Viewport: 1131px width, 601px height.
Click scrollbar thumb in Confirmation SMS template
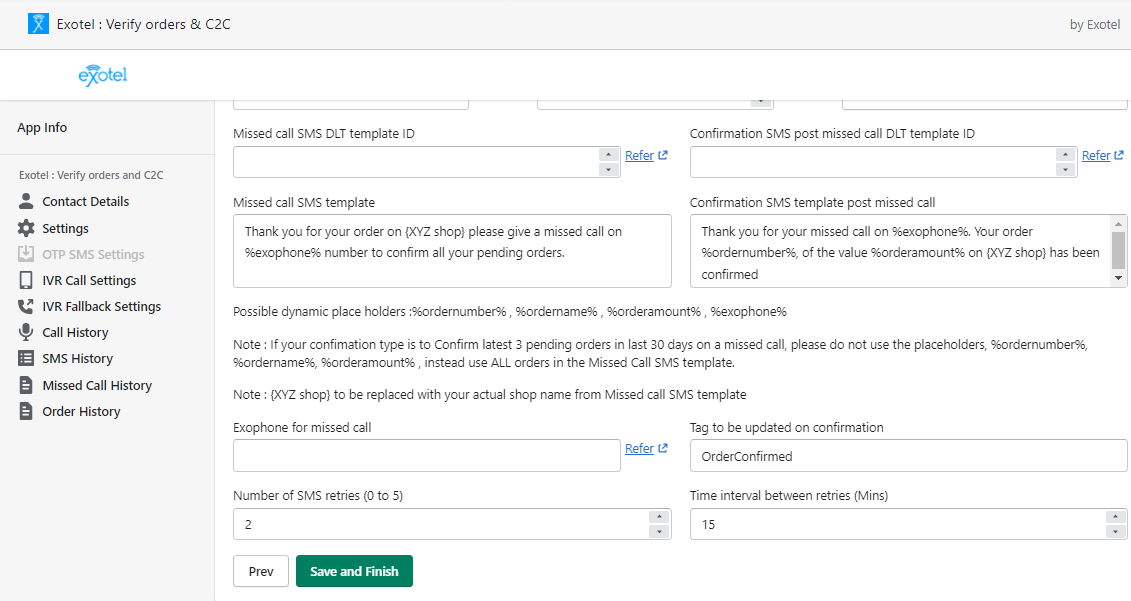click(1119, 250)
